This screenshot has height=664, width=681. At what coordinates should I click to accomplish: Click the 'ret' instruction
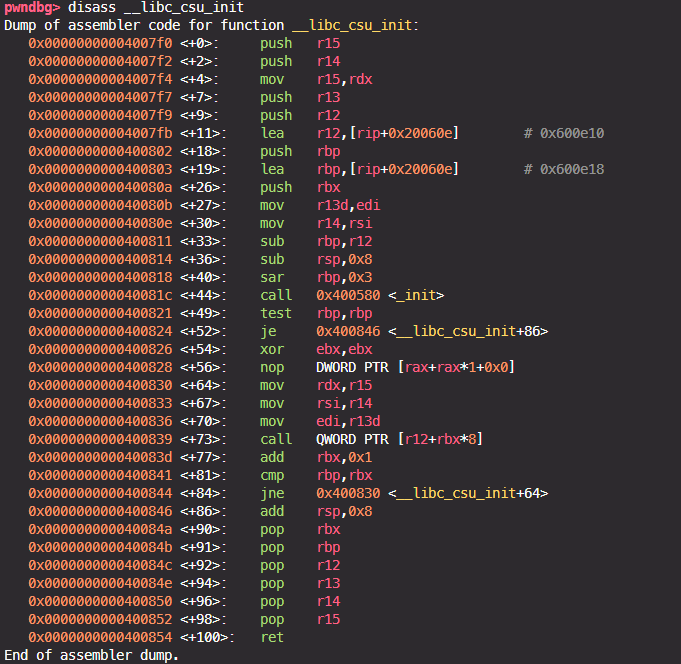coord(272,638)
